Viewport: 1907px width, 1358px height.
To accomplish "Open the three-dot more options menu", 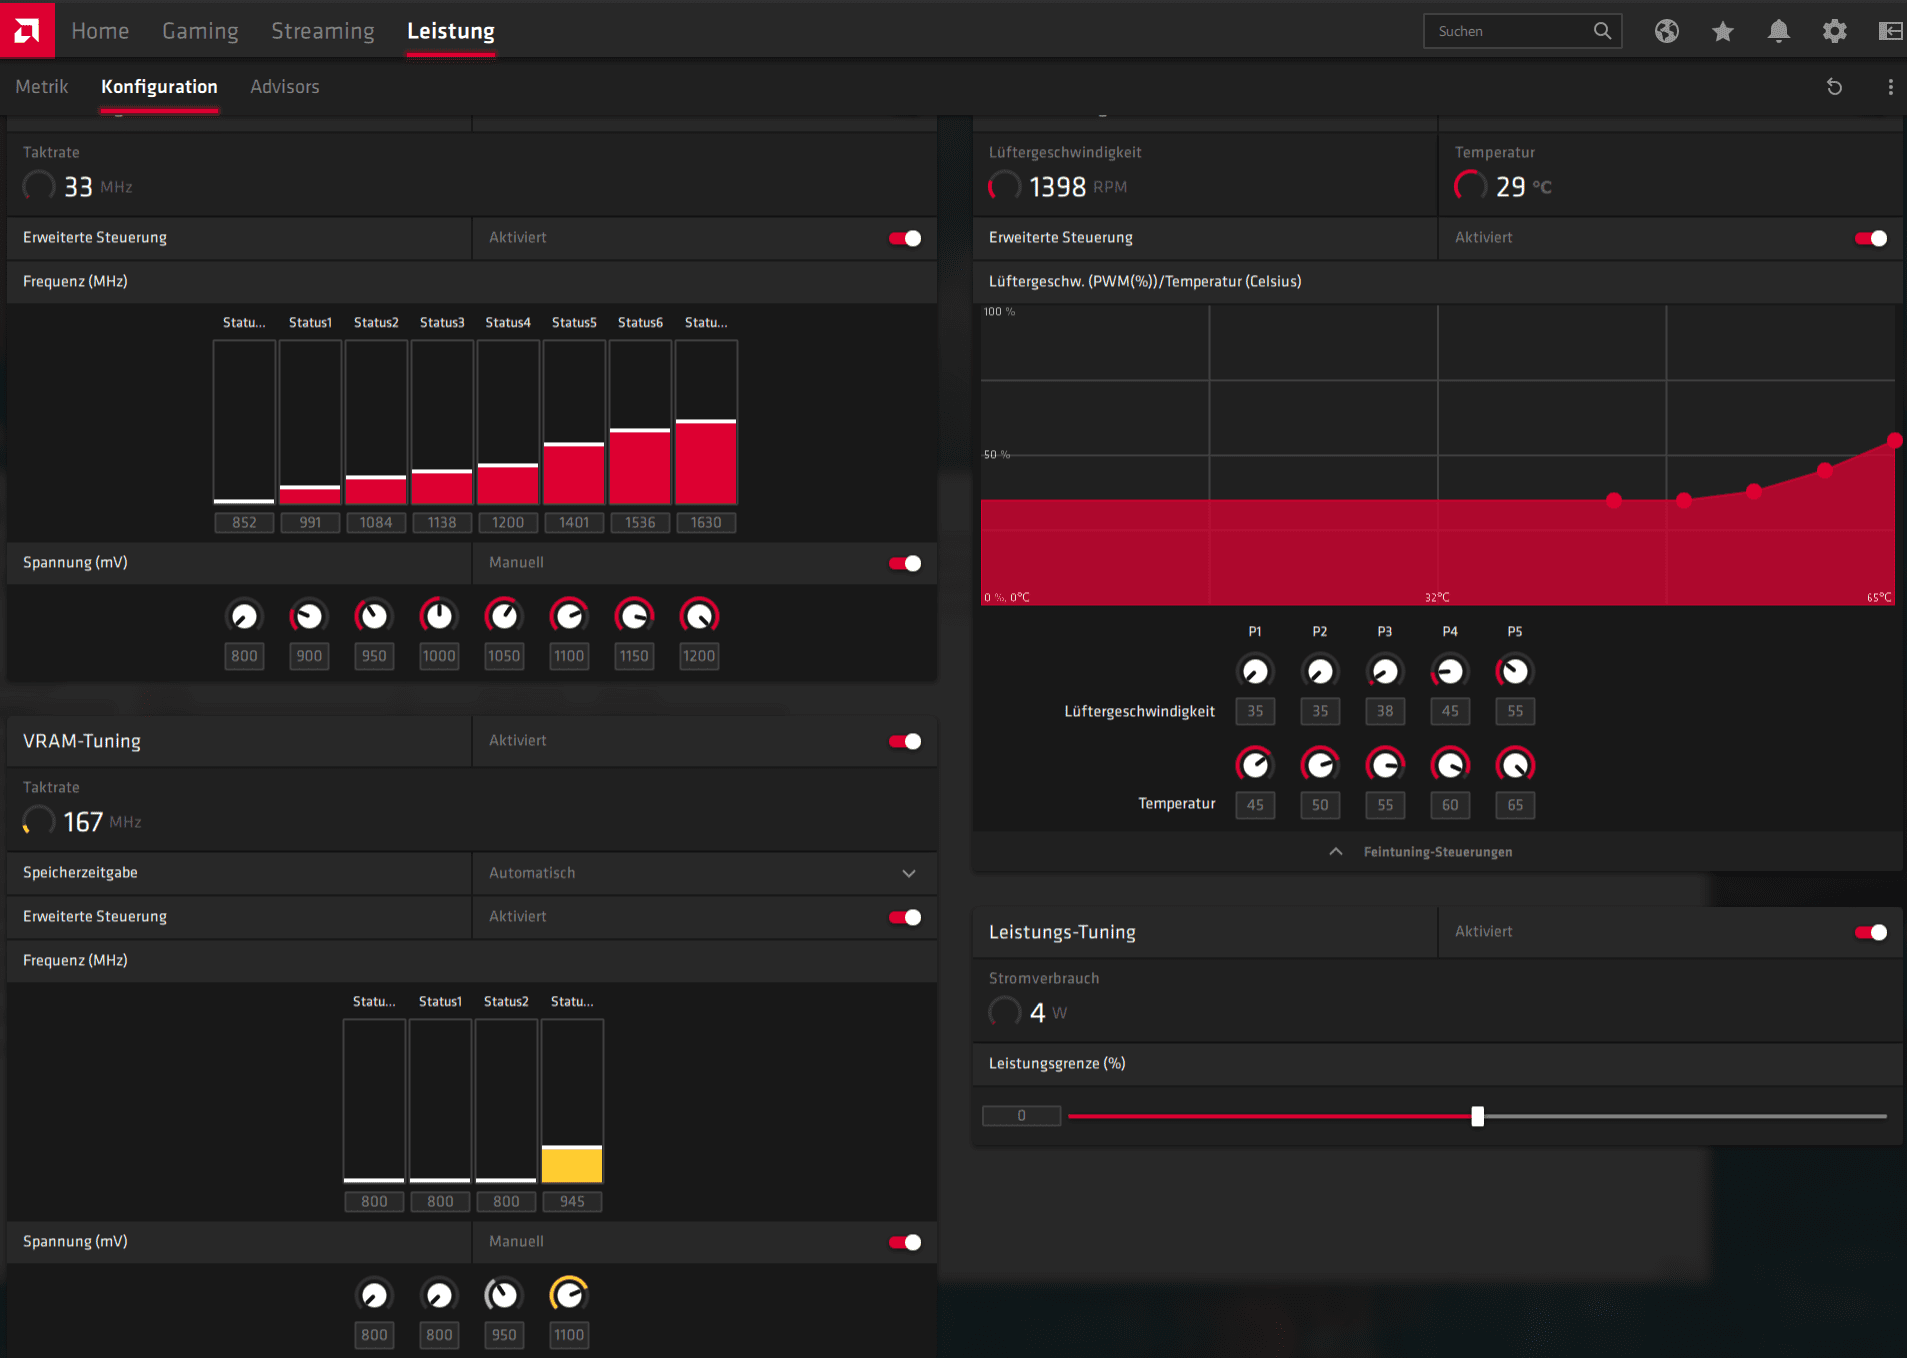I will 1890,87.
